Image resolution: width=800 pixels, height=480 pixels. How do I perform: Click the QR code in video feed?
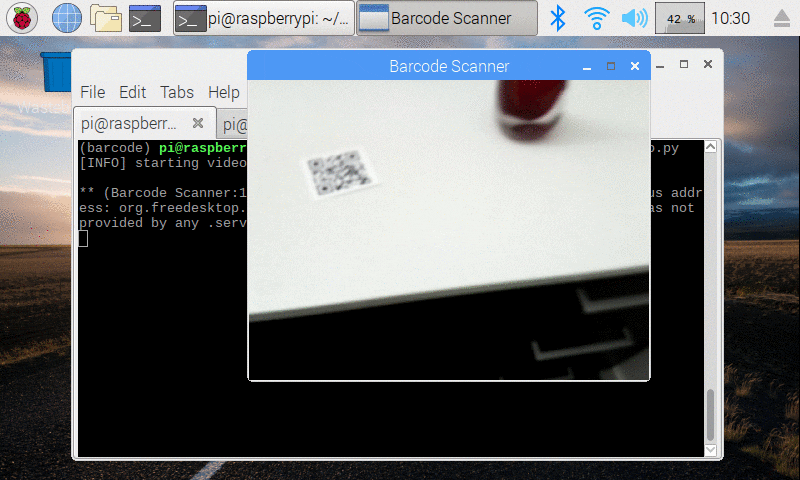pyautogui.click(x=340, y=174)
